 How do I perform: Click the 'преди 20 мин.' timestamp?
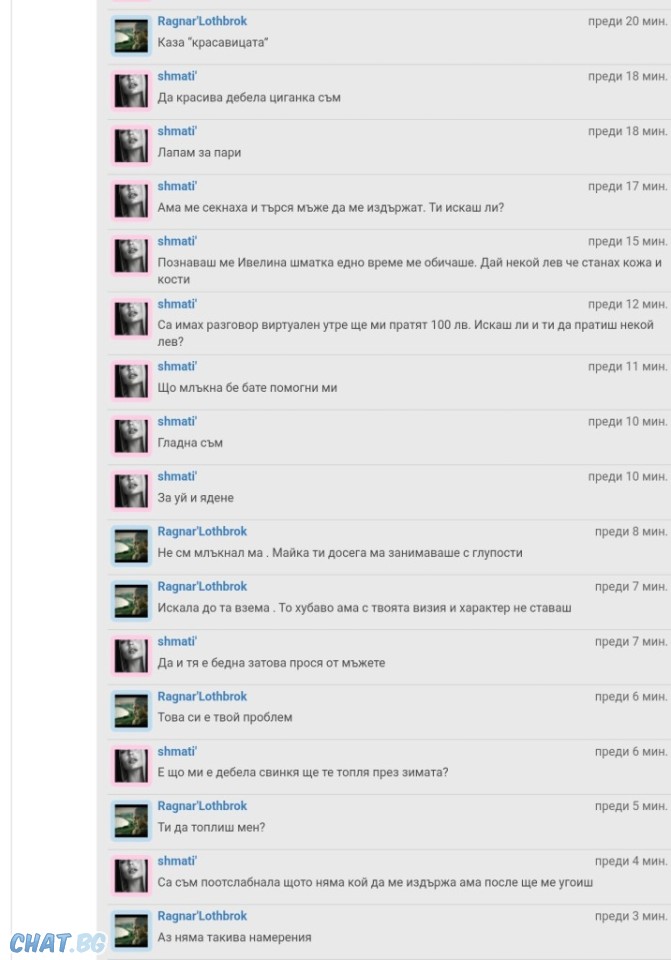tap(628, 21)
